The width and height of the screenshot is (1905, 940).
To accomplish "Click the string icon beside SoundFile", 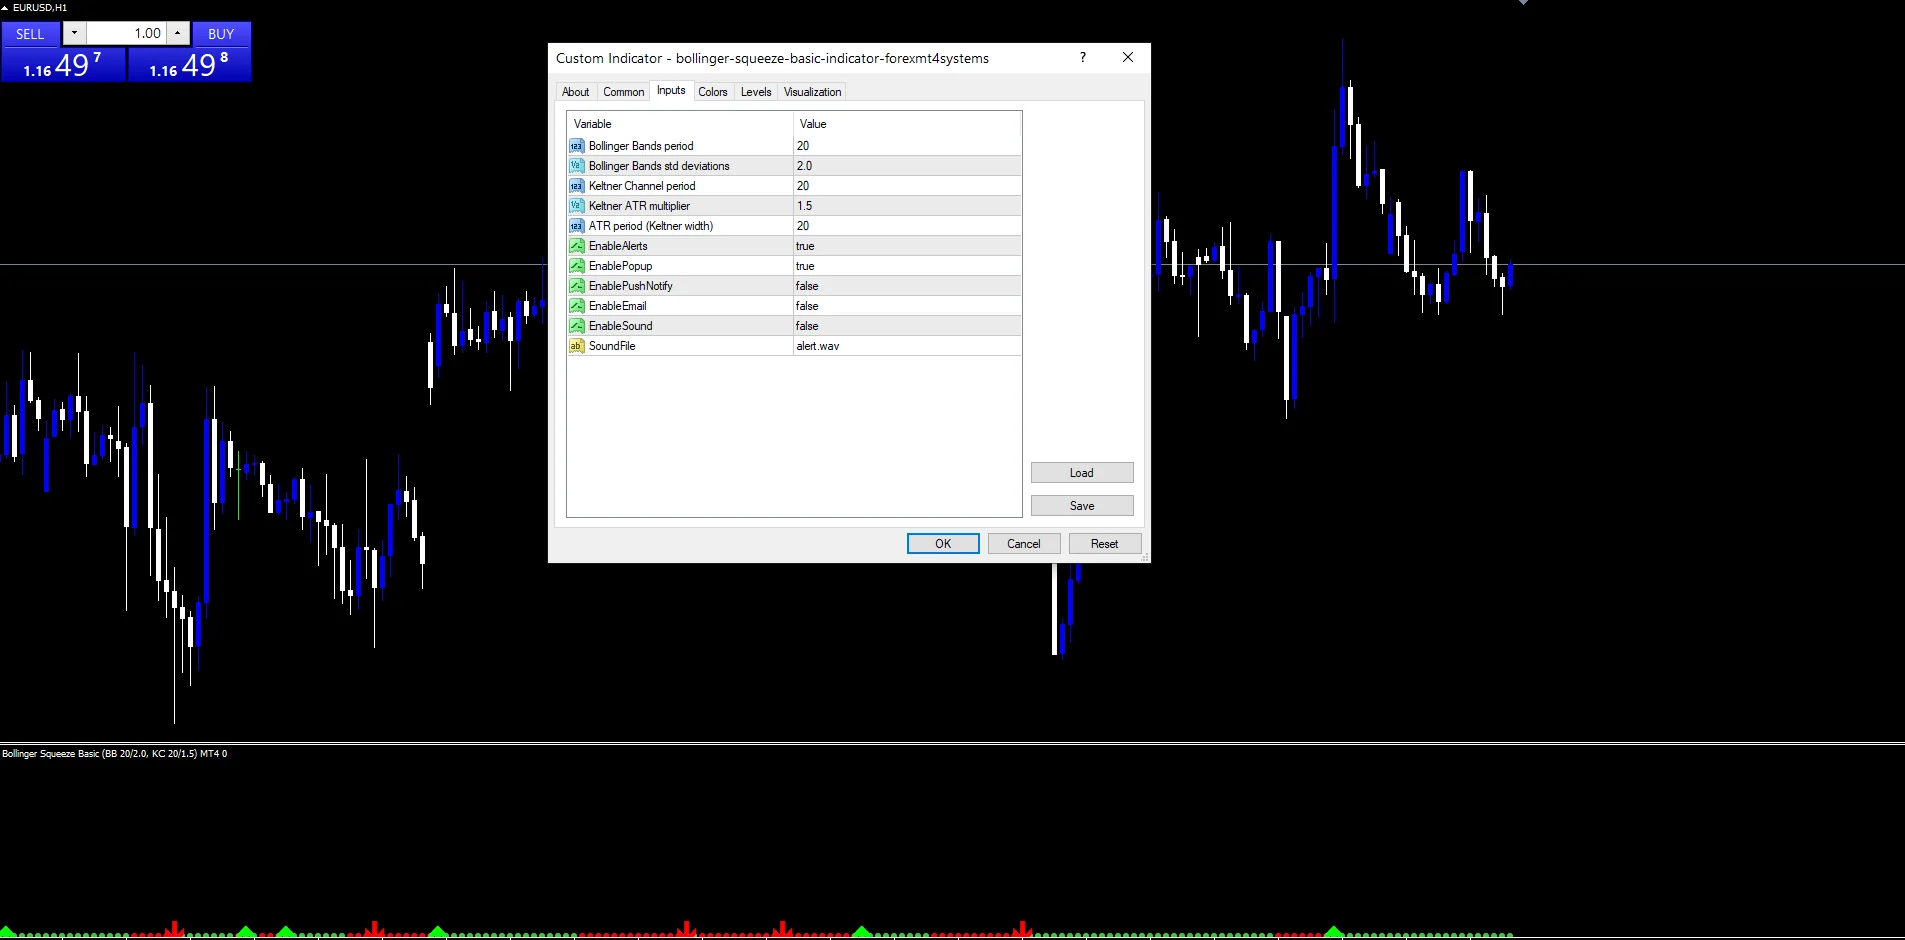I will click(576, 346).
